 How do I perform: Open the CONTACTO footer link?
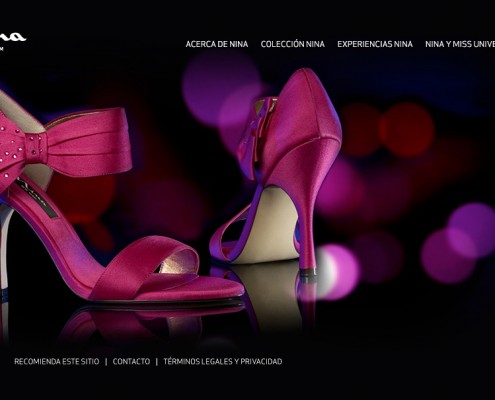click(131, 361)
